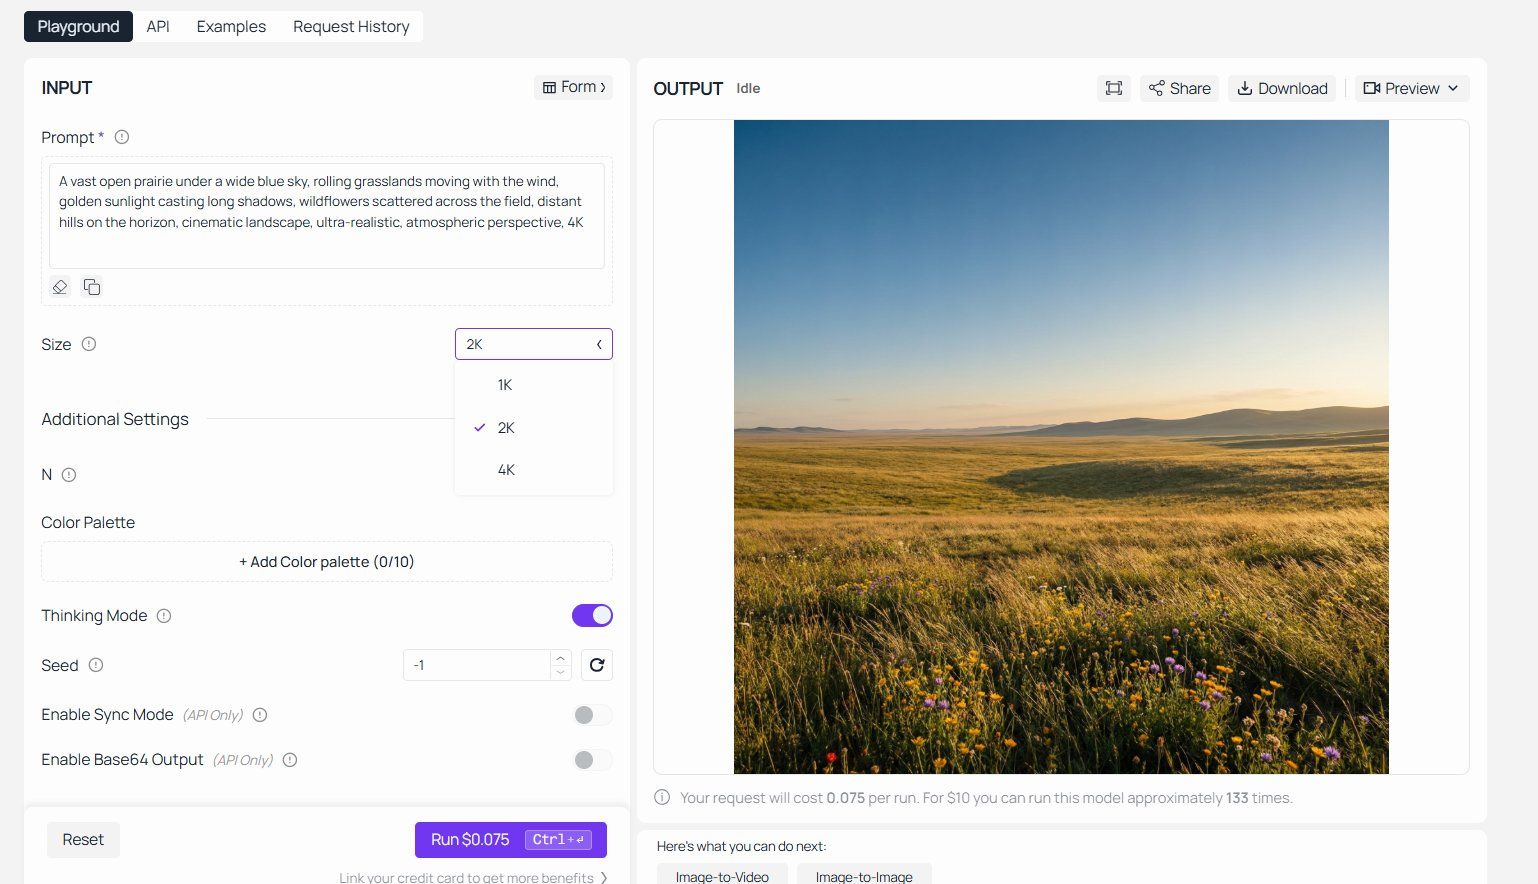
Task: Click the info icon next to Prompt
Action: point(122,137)
